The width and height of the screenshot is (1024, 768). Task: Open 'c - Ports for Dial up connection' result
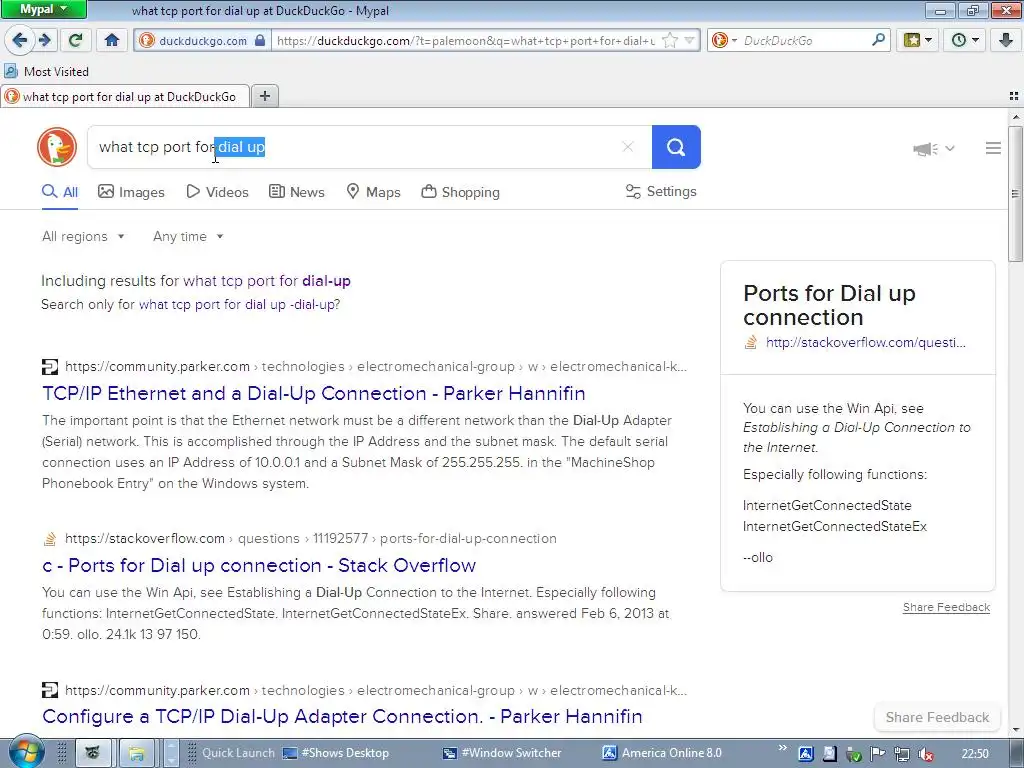point(259,565)
